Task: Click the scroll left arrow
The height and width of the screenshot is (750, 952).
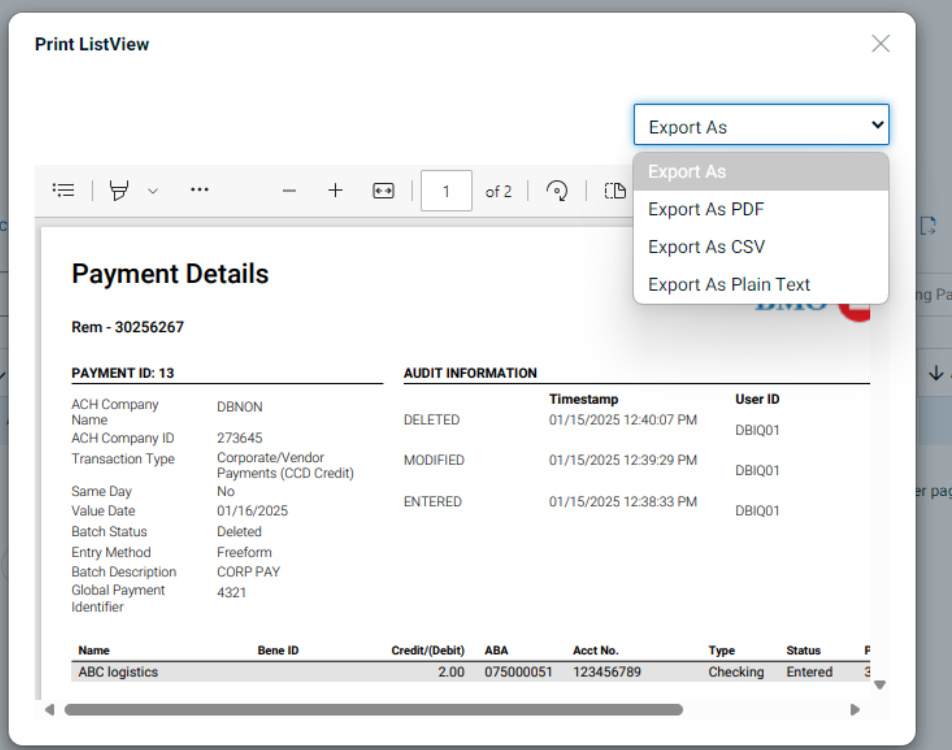Action: pyautogui.click(x=50, y=709)
